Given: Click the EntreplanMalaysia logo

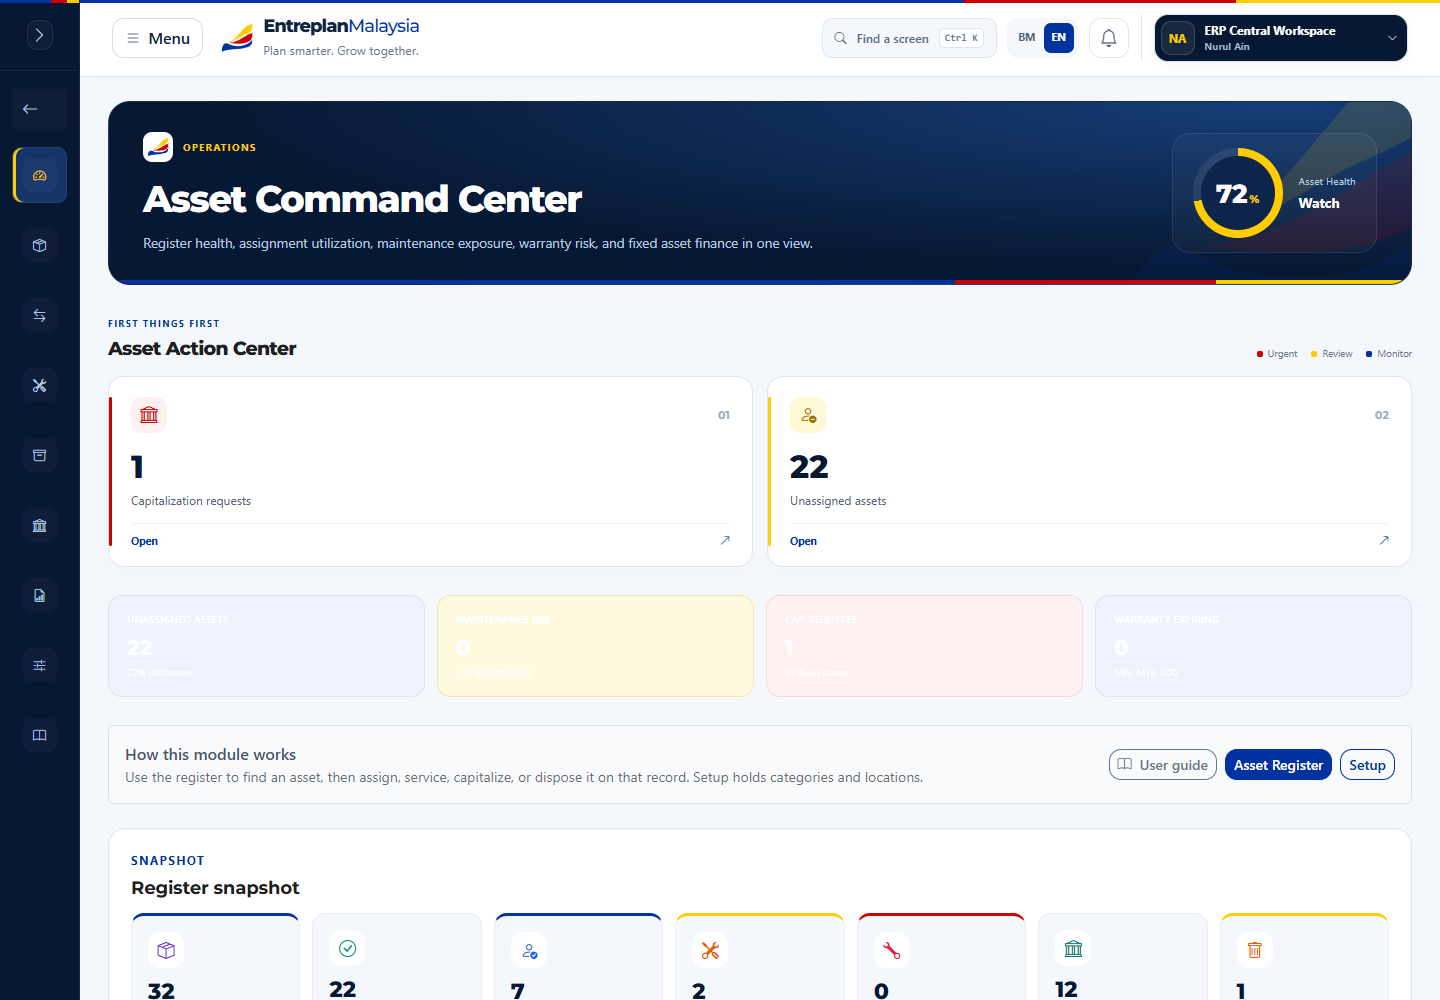Looking at the screenshot, I should click(x=320, y=37).
